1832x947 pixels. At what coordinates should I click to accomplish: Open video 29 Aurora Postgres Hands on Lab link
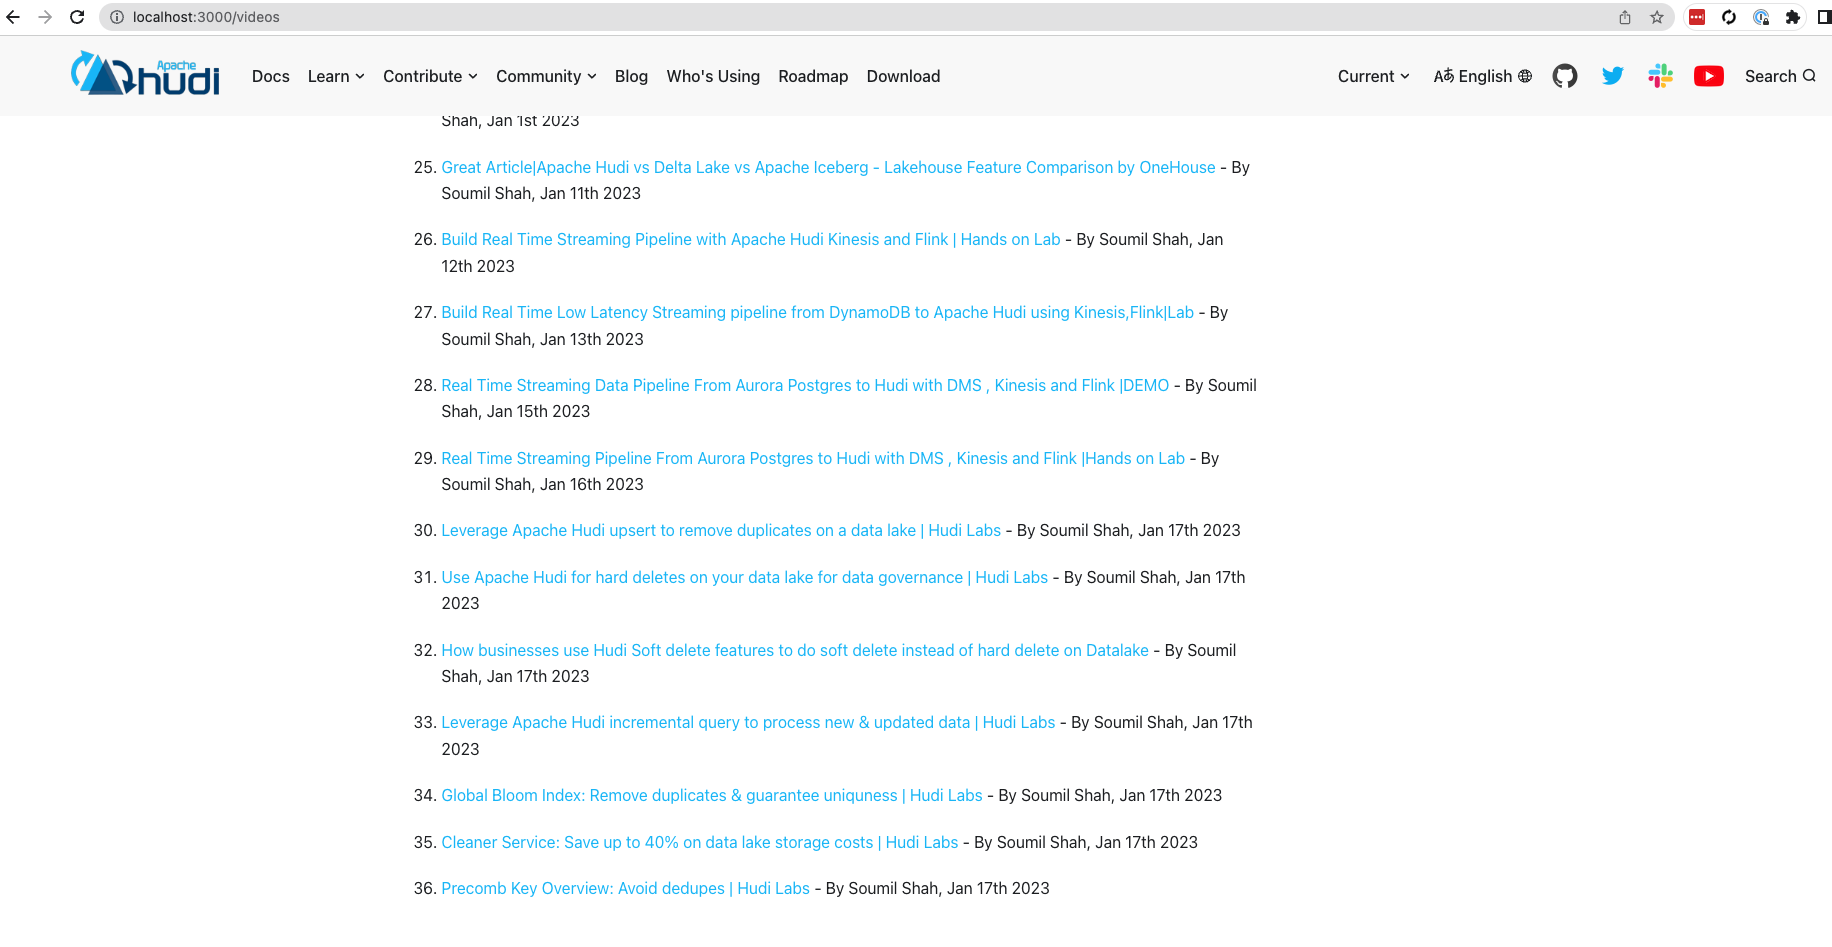coord(813,458)
